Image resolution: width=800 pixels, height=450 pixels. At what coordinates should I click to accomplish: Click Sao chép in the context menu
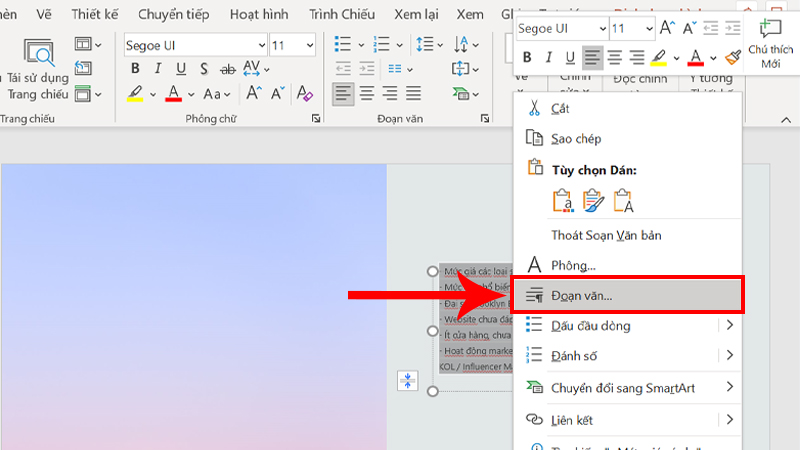pyautogui.click(x=576, y=138)
